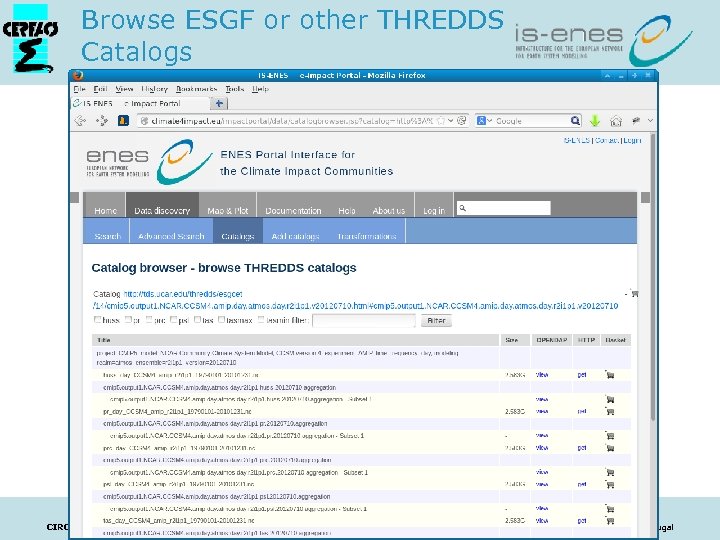Open the View menu

124,89
